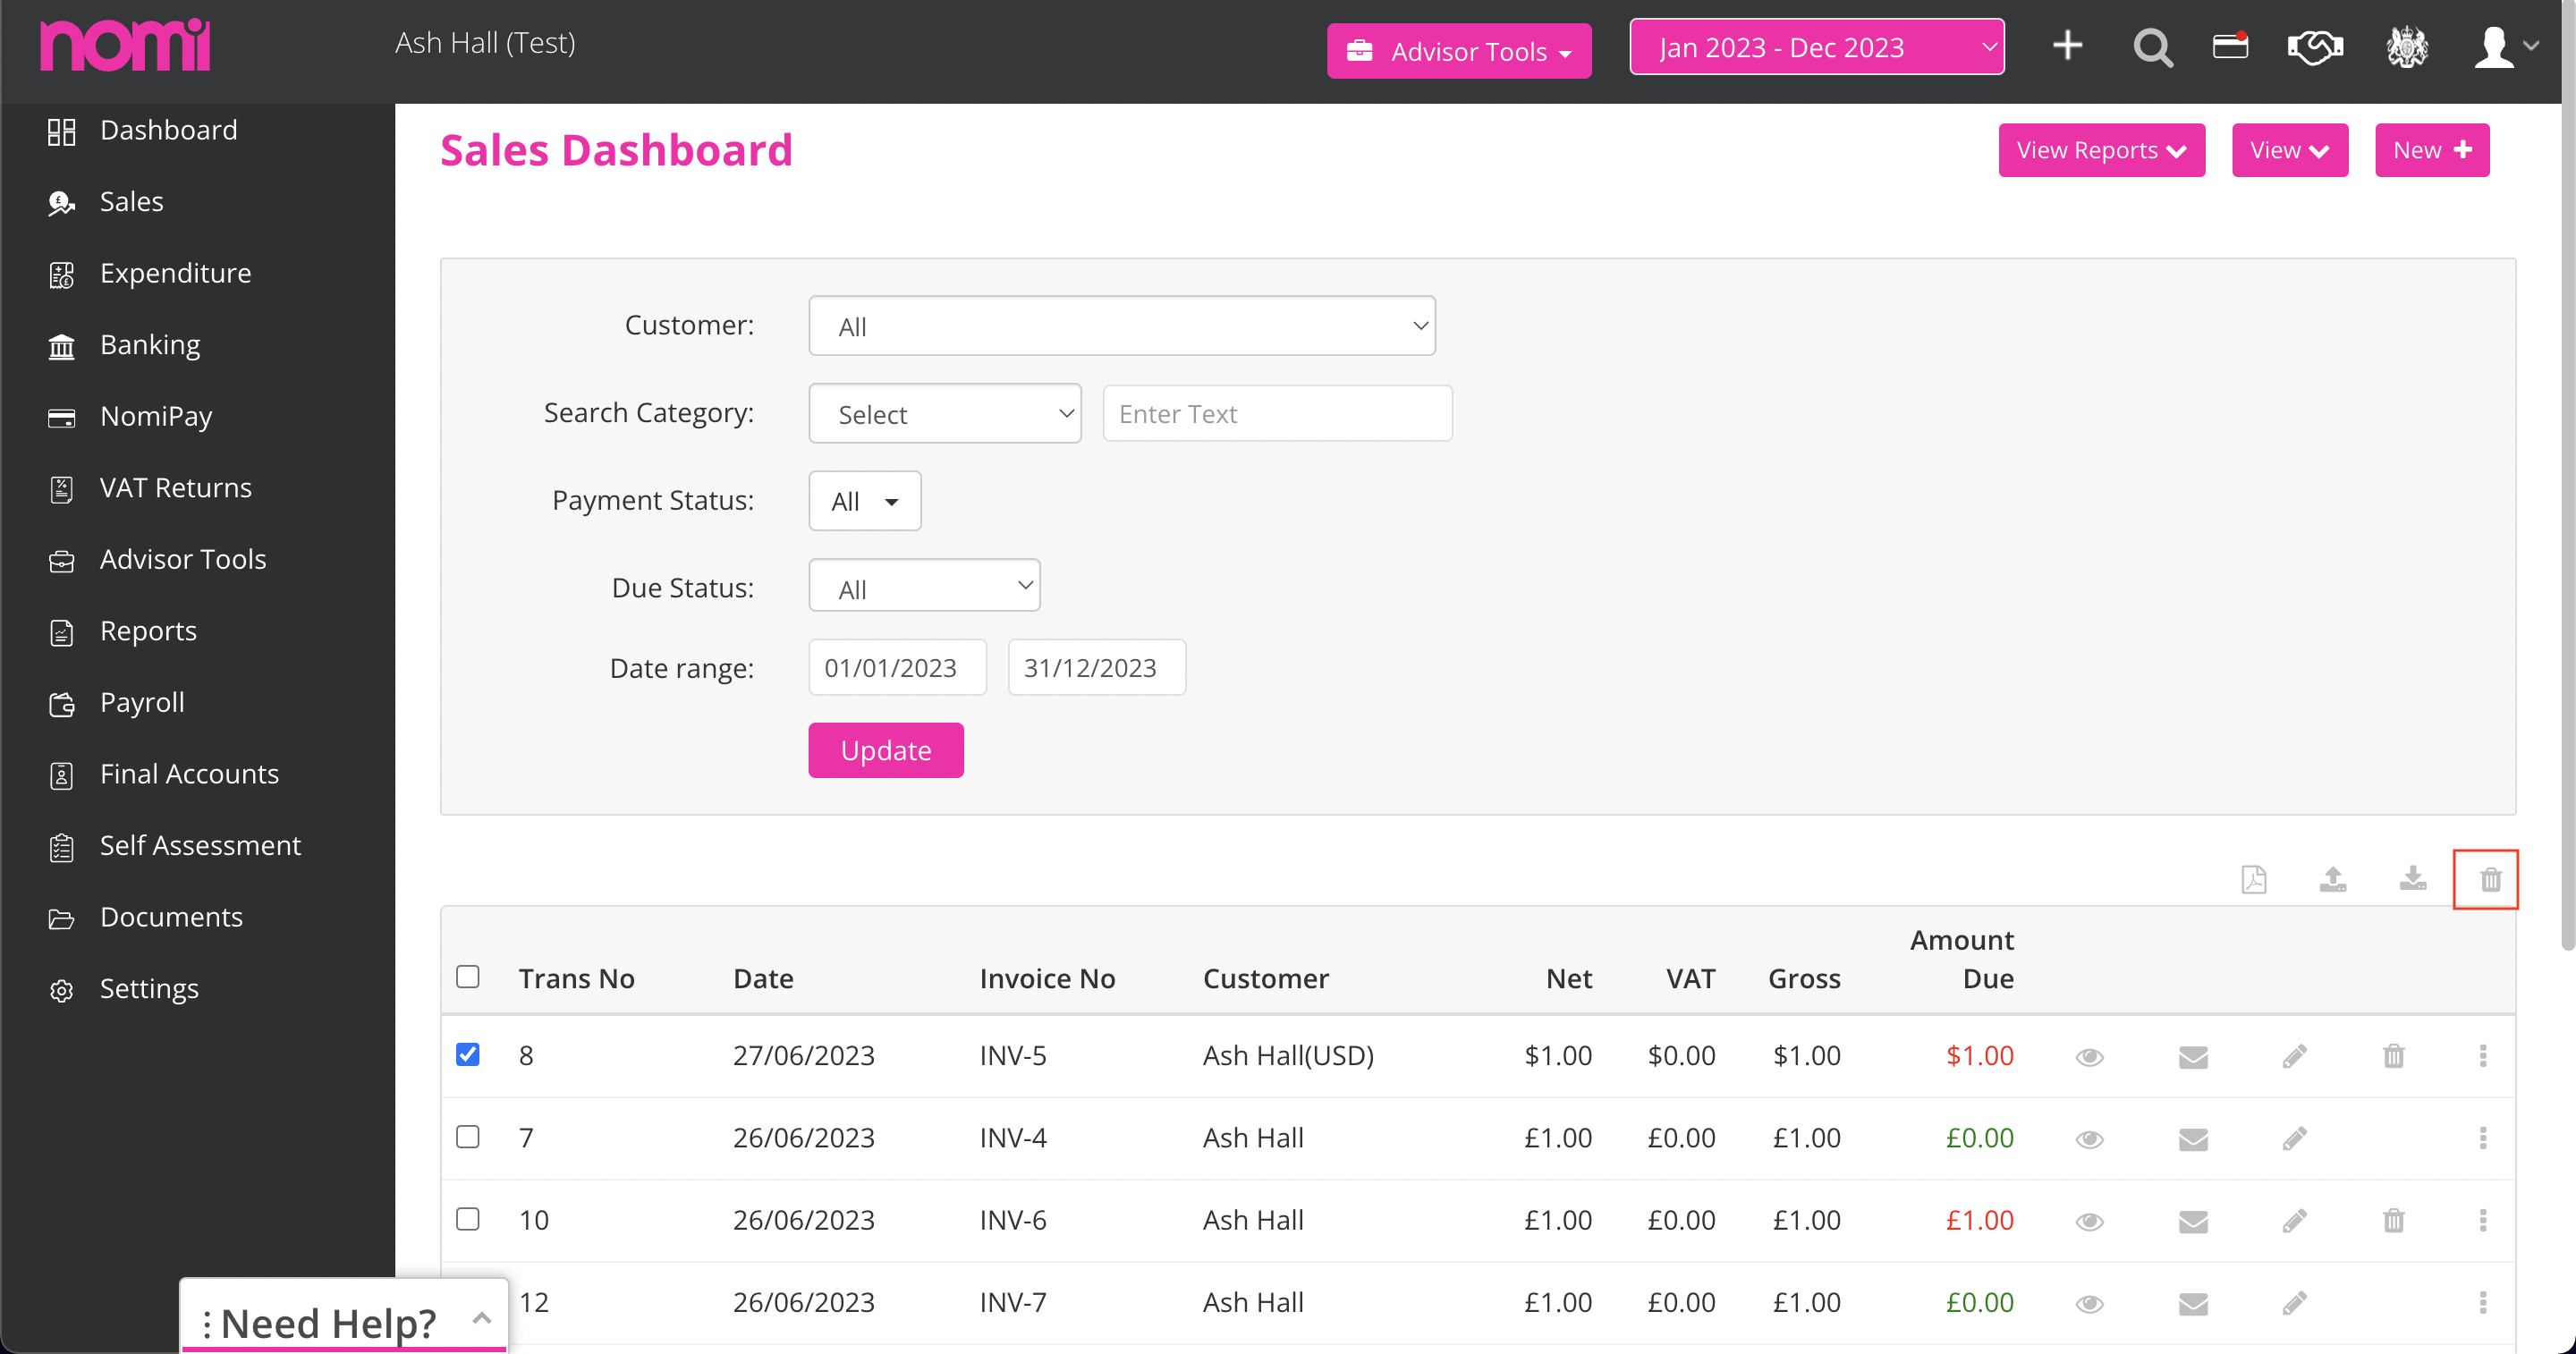Screen dimensions: 2576x1354
Task: Delete invoice INV-5 row trash icon
Action: [2393, 1056]
